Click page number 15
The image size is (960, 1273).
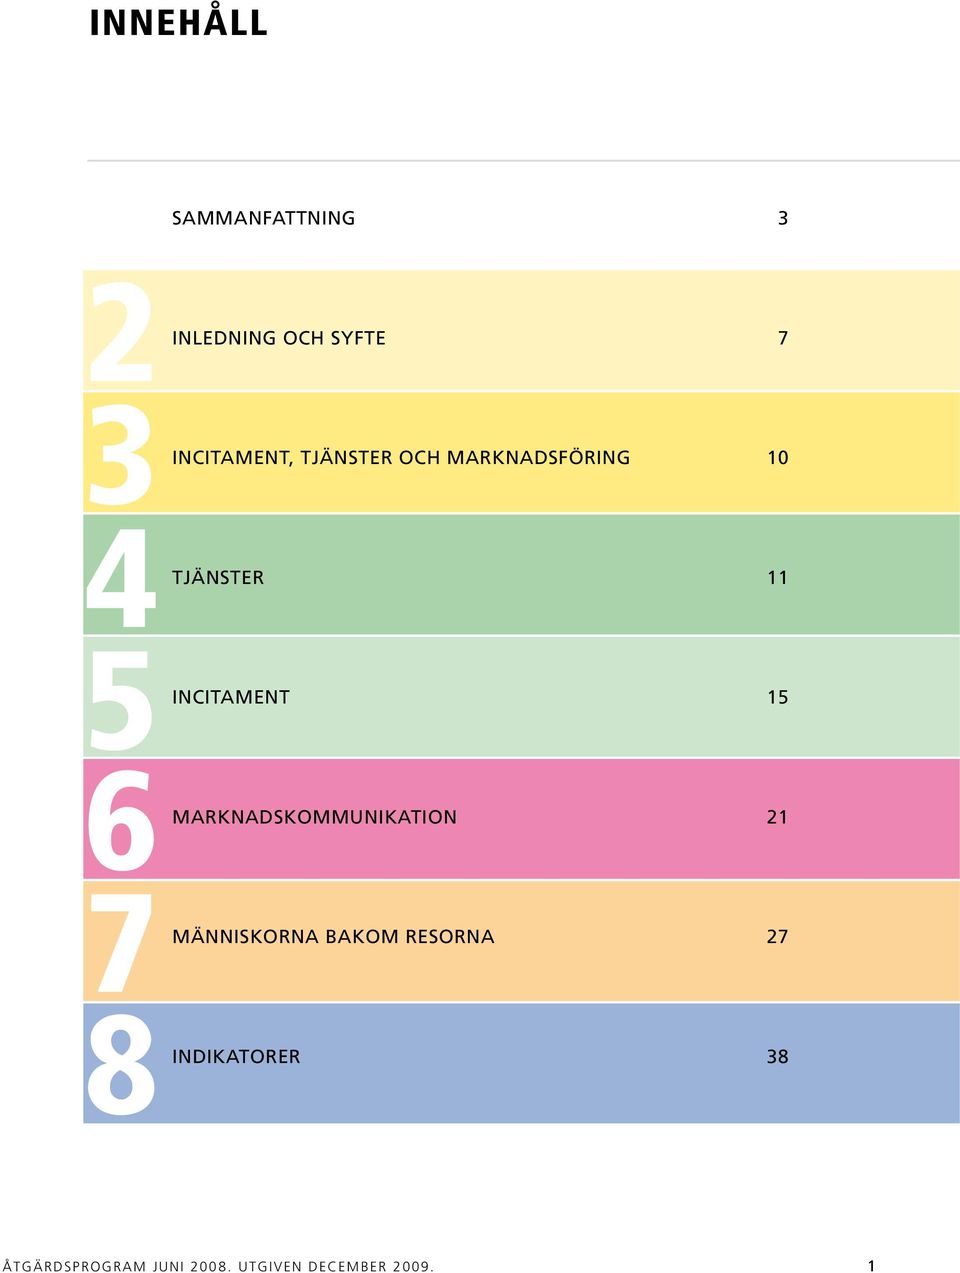coord(778,697)
